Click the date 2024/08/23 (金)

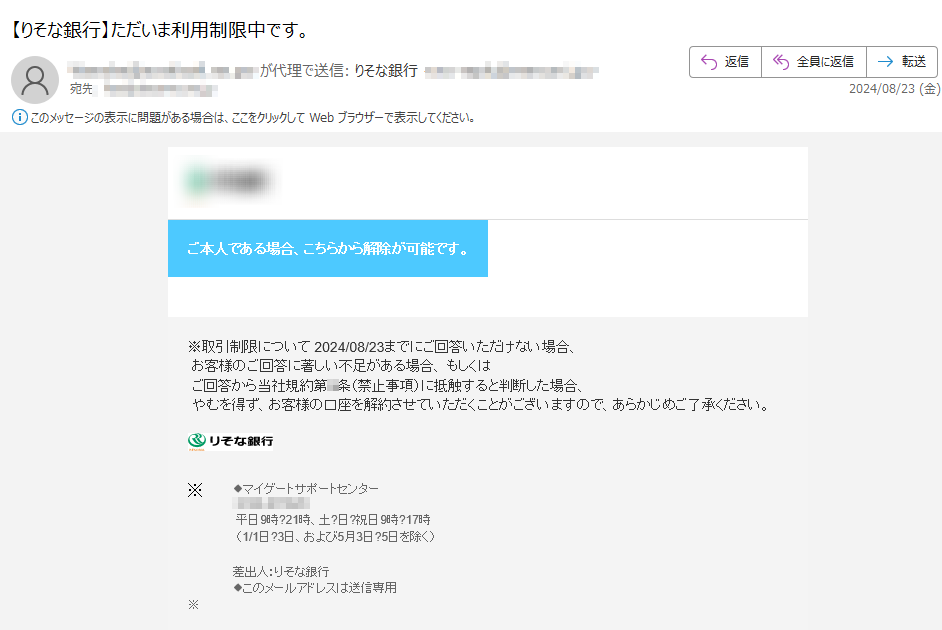coord(894,89)
